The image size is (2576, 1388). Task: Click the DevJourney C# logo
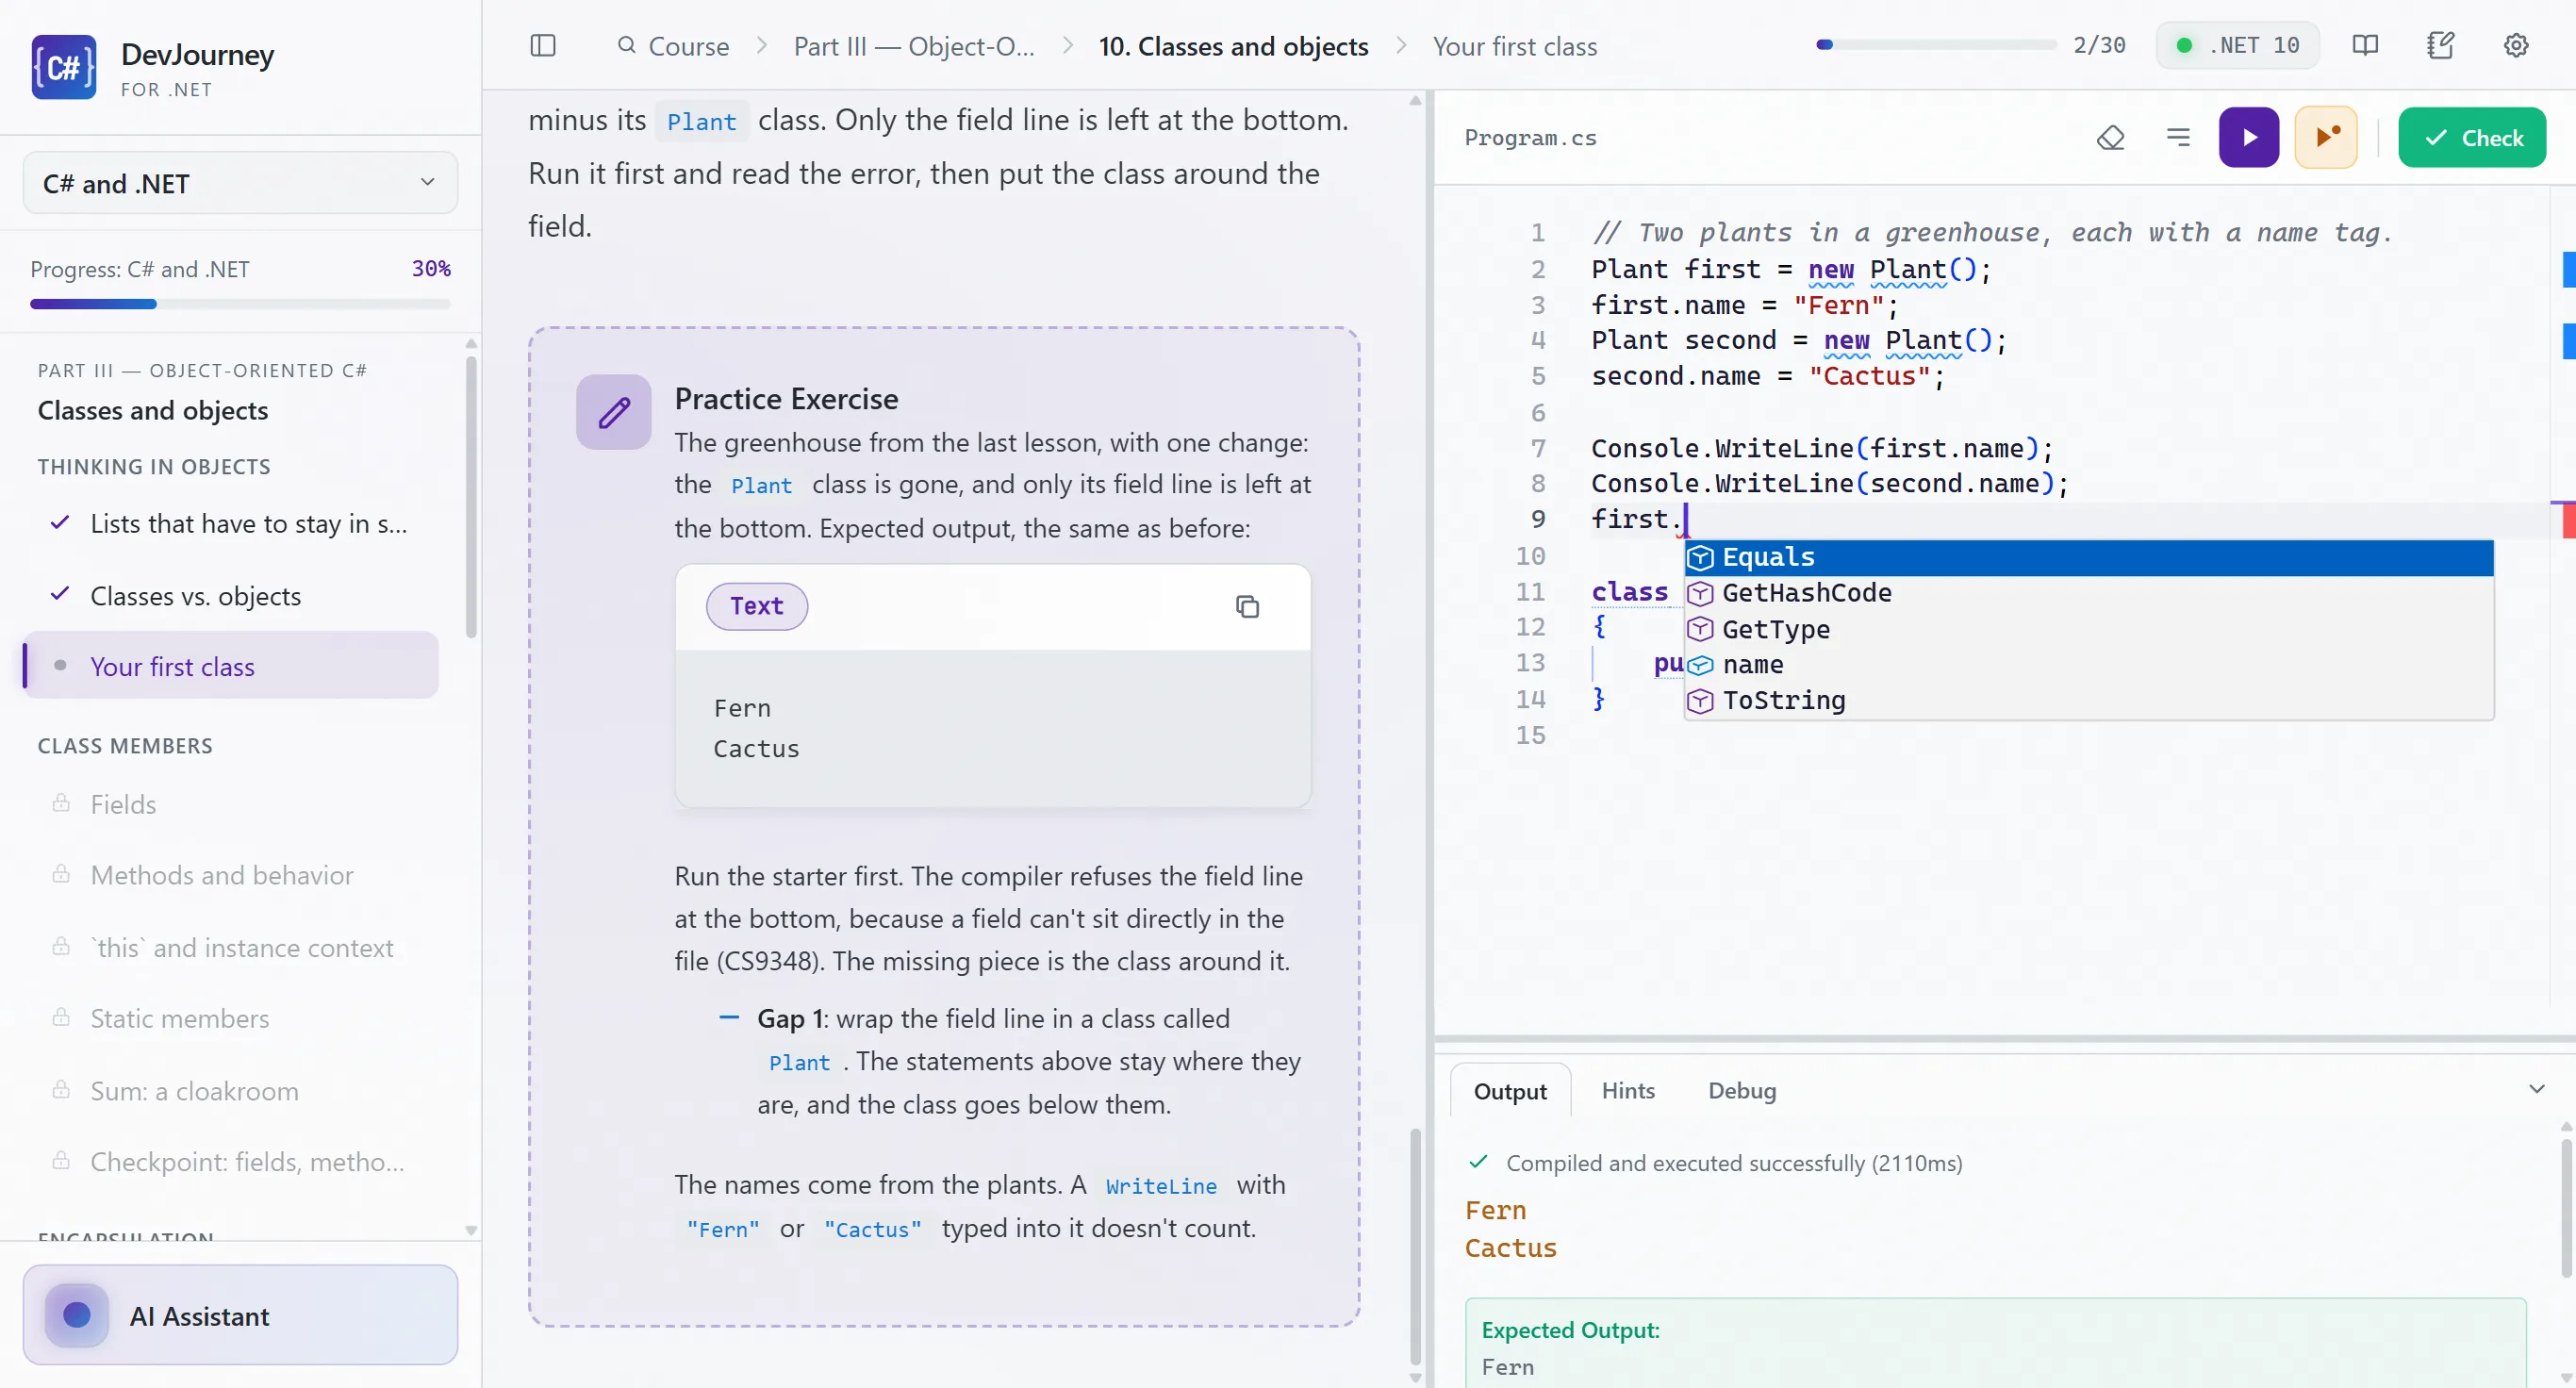coord(64,67)
